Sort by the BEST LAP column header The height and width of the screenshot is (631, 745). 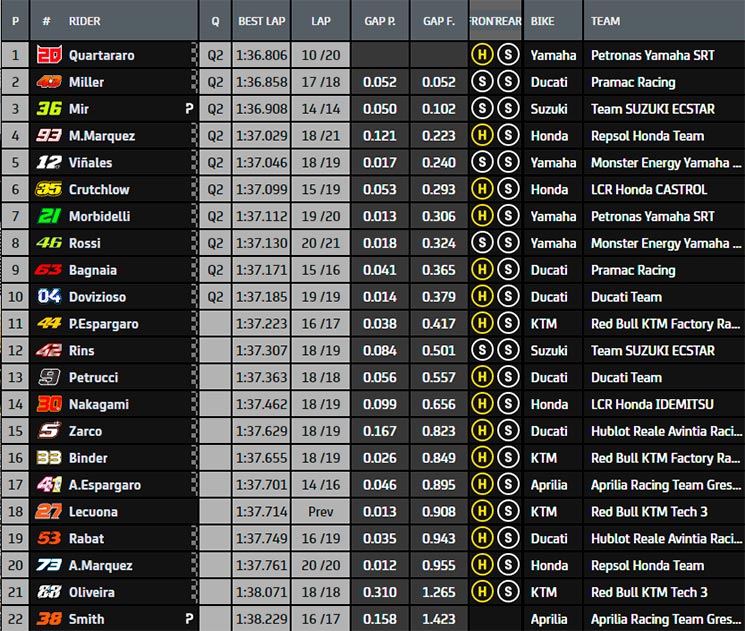[x=261, y=21]
